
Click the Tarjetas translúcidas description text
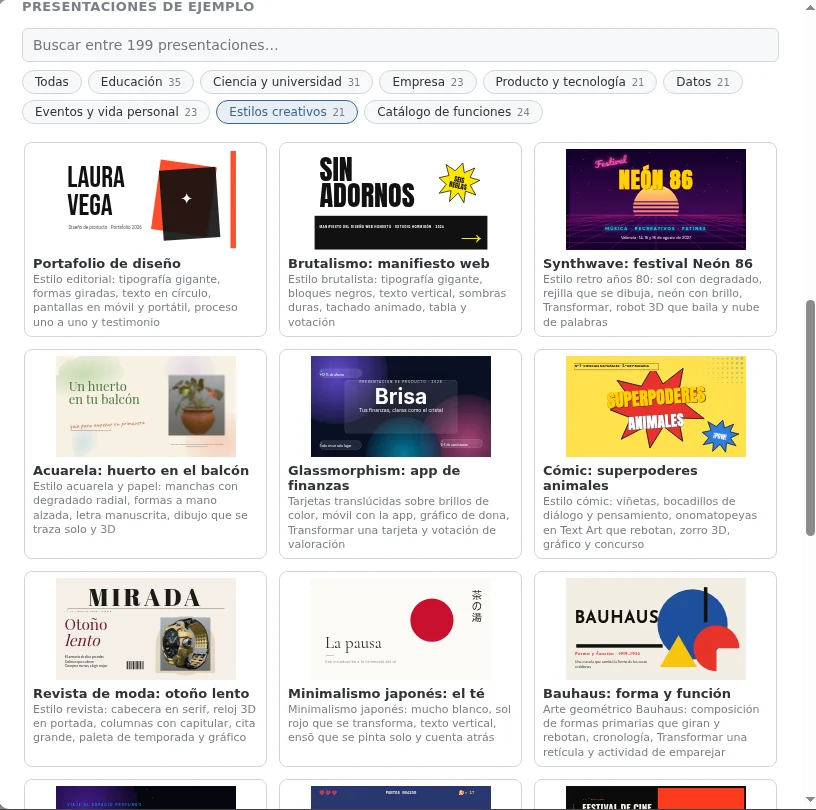pos(399,523)
